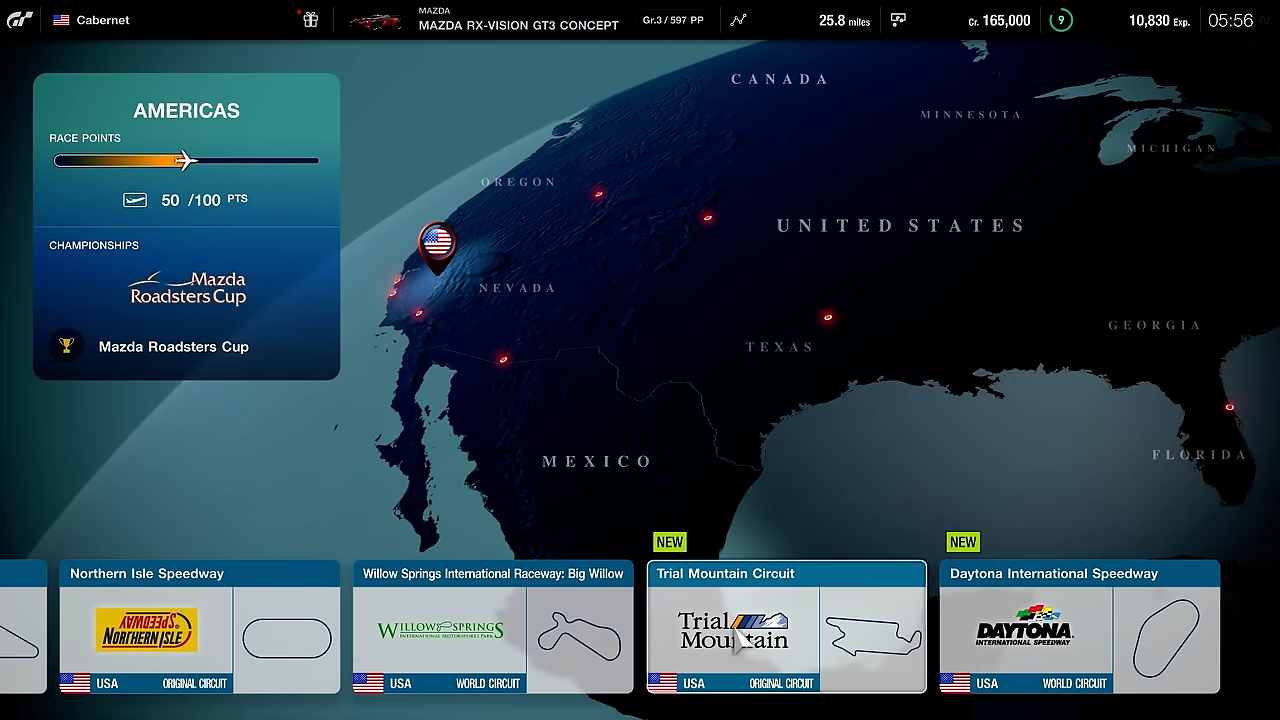Screen dimensions: 1280x720
Task: Click the 05:56 clock display
Action: coord(1230,20)
